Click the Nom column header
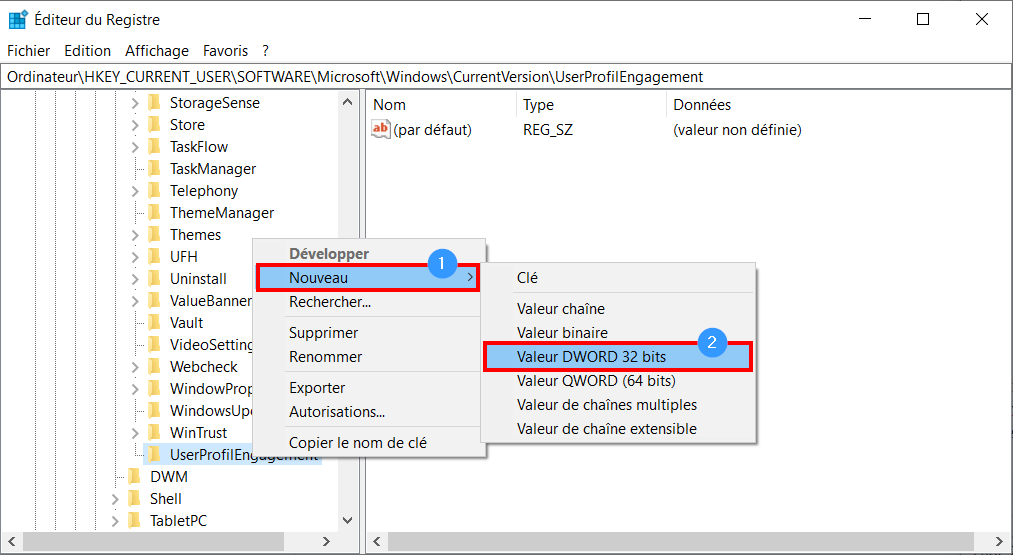This screenshot has height=555, width=1013. point(443,105)
